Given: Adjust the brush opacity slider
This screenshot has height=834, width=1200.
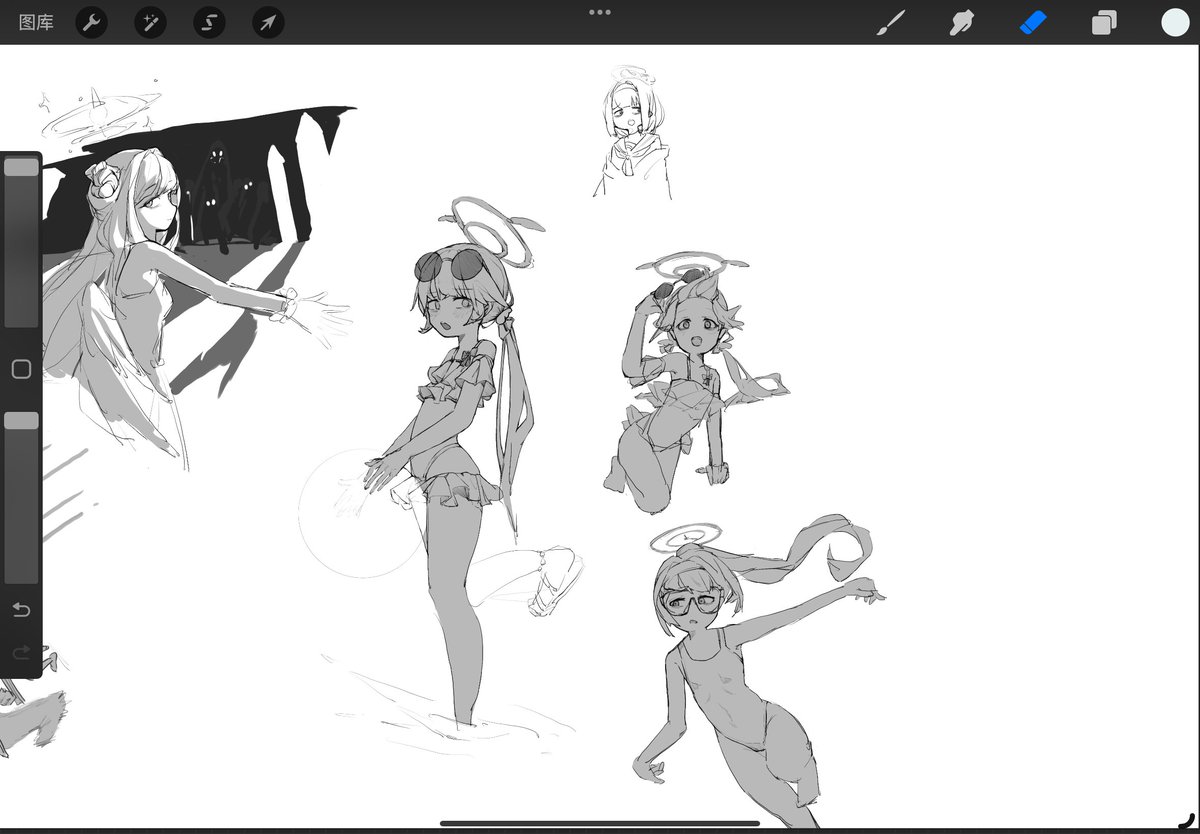Looking at the screenshot, I should pyautogui.click(x=21, y=497).
